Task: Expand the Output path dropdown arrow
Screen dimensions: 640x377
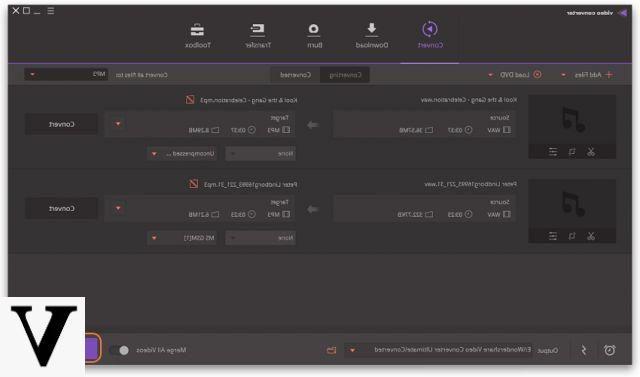Action: [x=352, y=350]
